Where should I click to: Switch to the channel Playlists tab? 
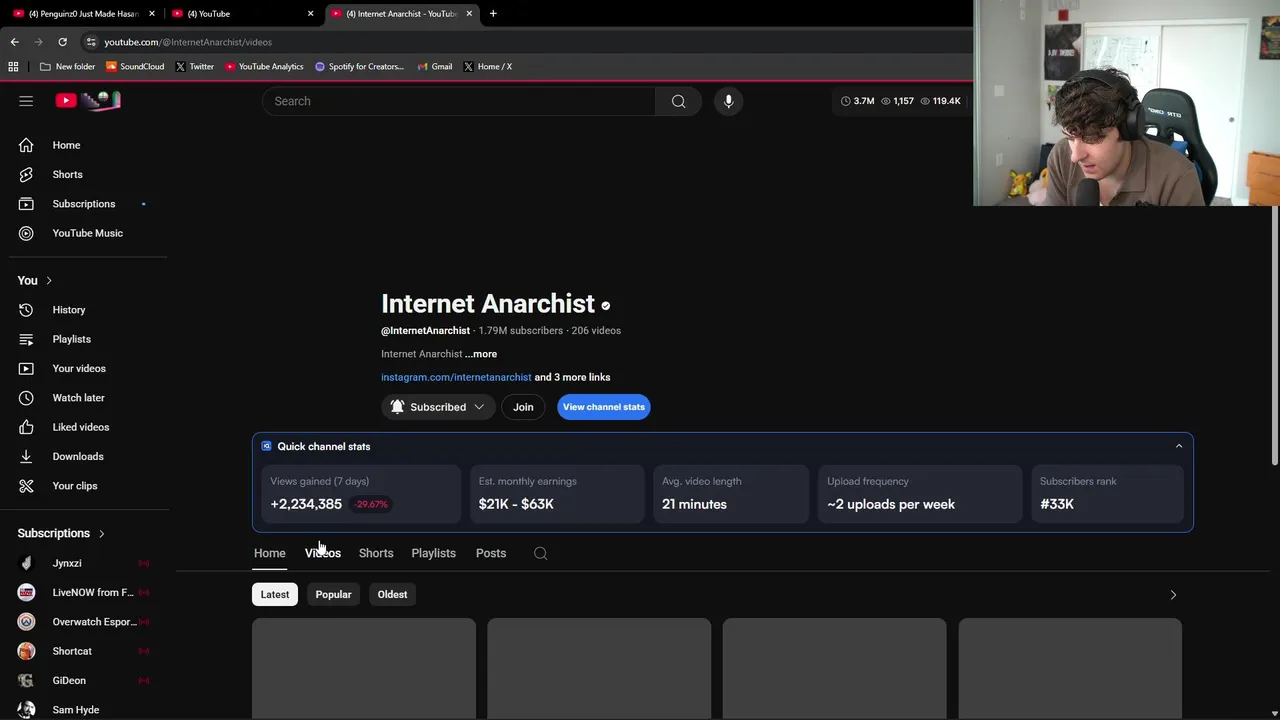coord(433,553)
